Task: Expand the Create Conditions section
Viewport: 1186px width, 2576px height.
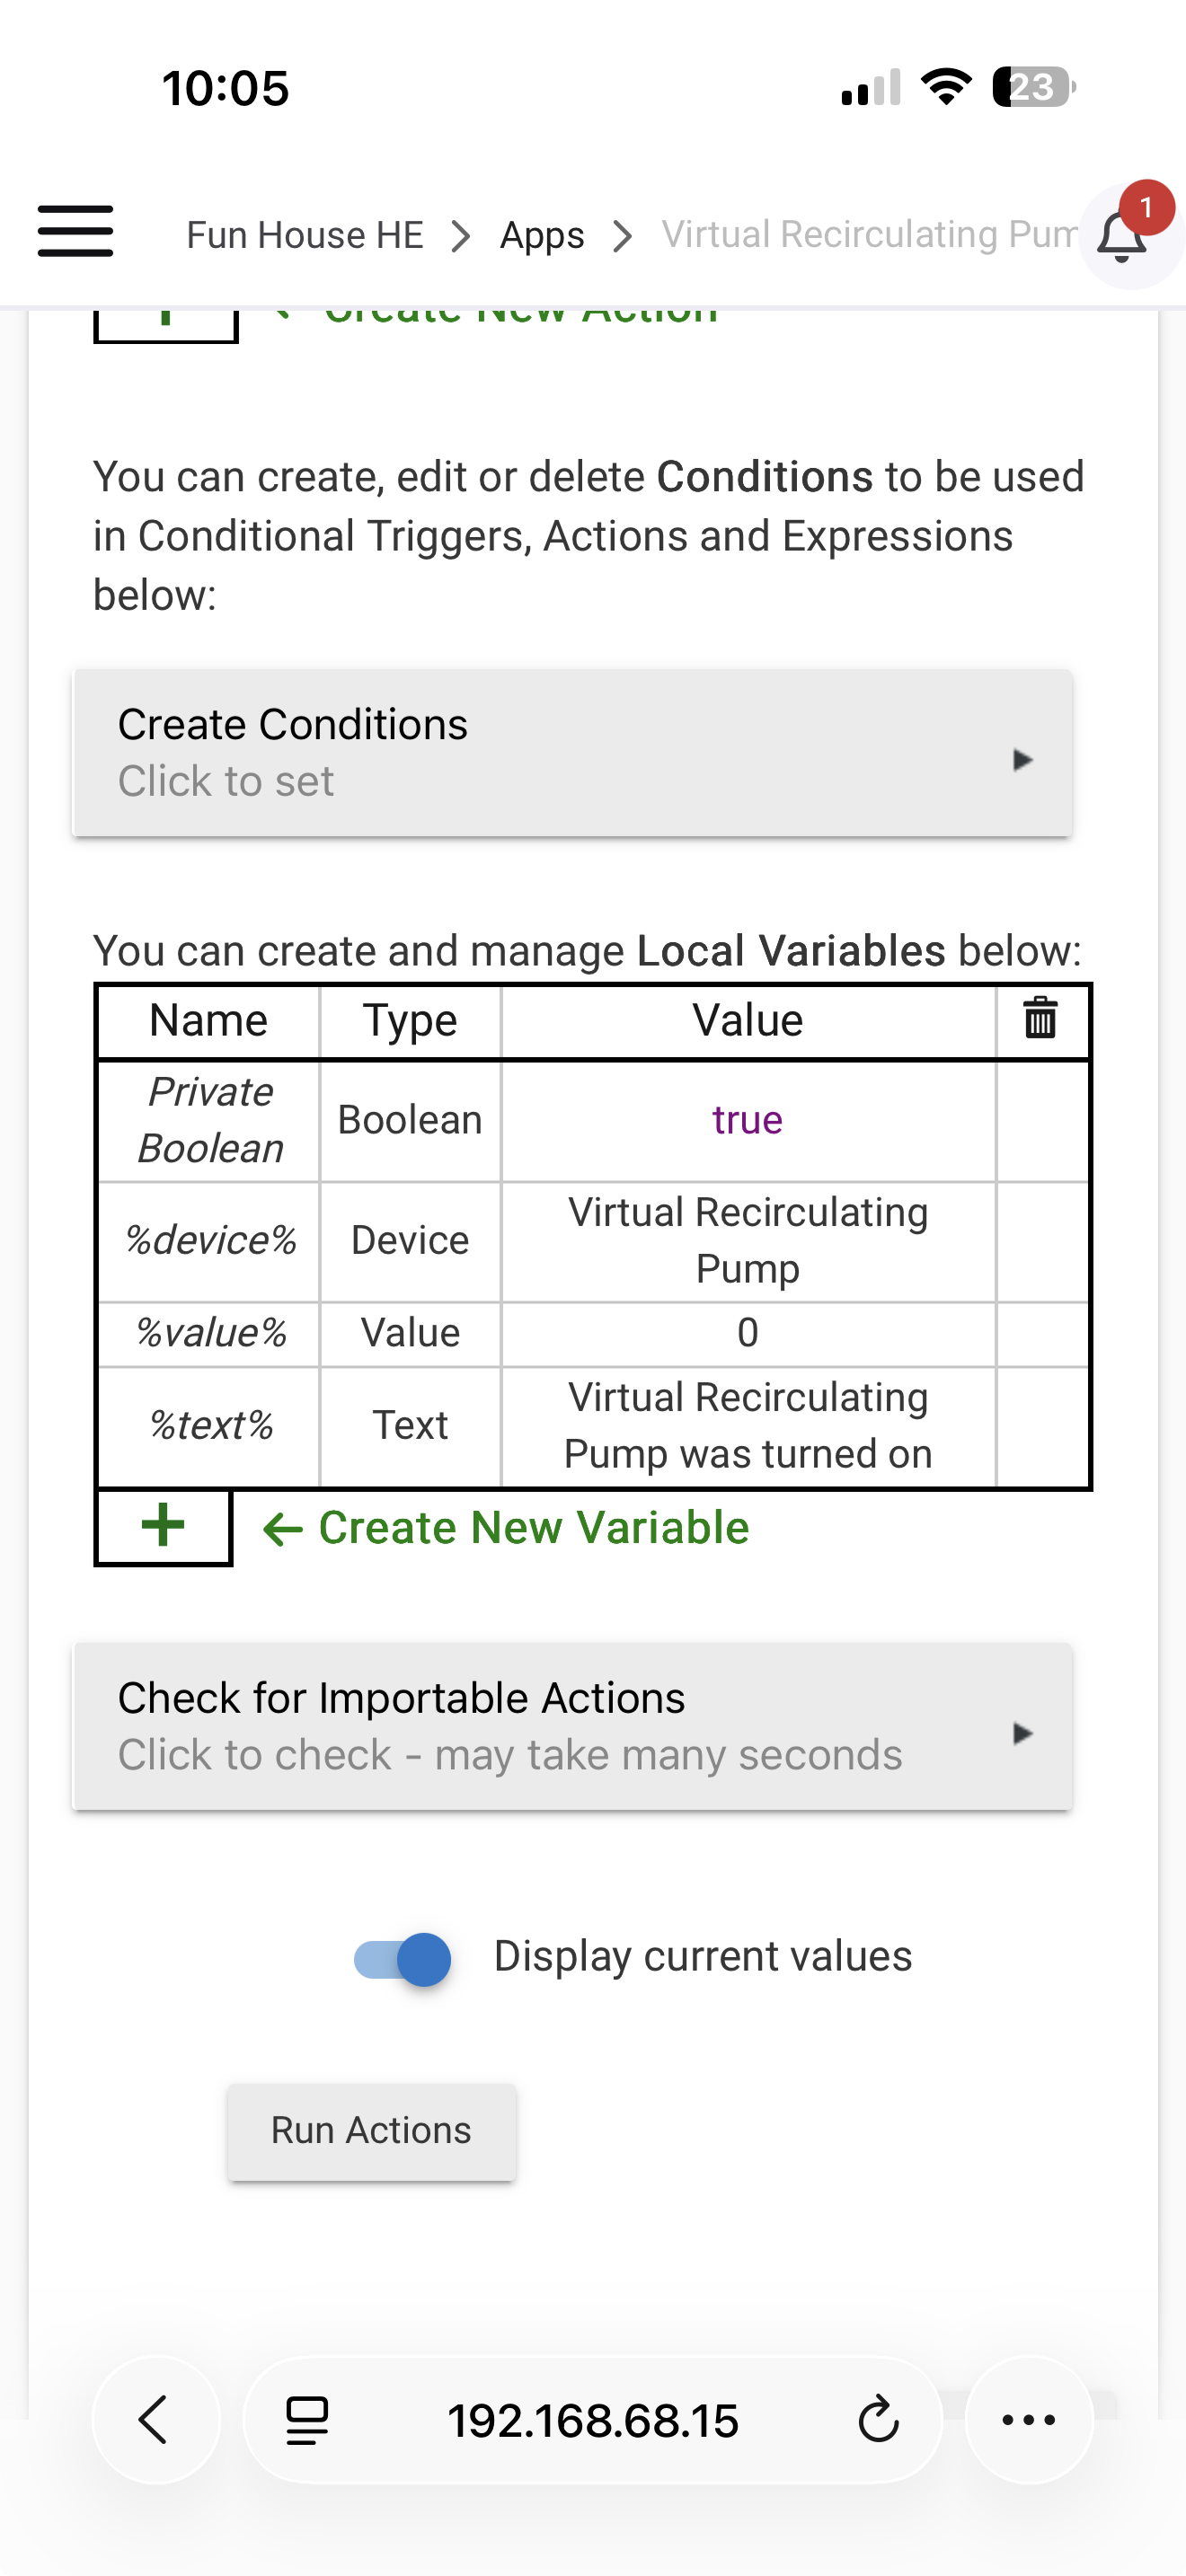Action: (572, 752)
